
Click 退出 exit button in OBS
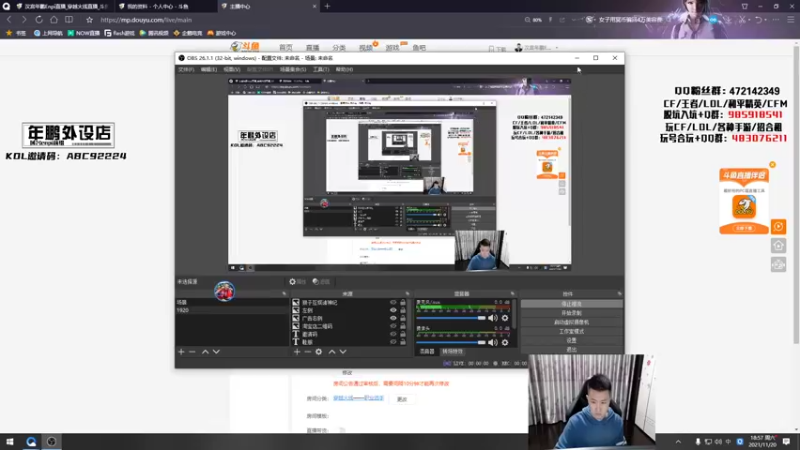[571, 349]
